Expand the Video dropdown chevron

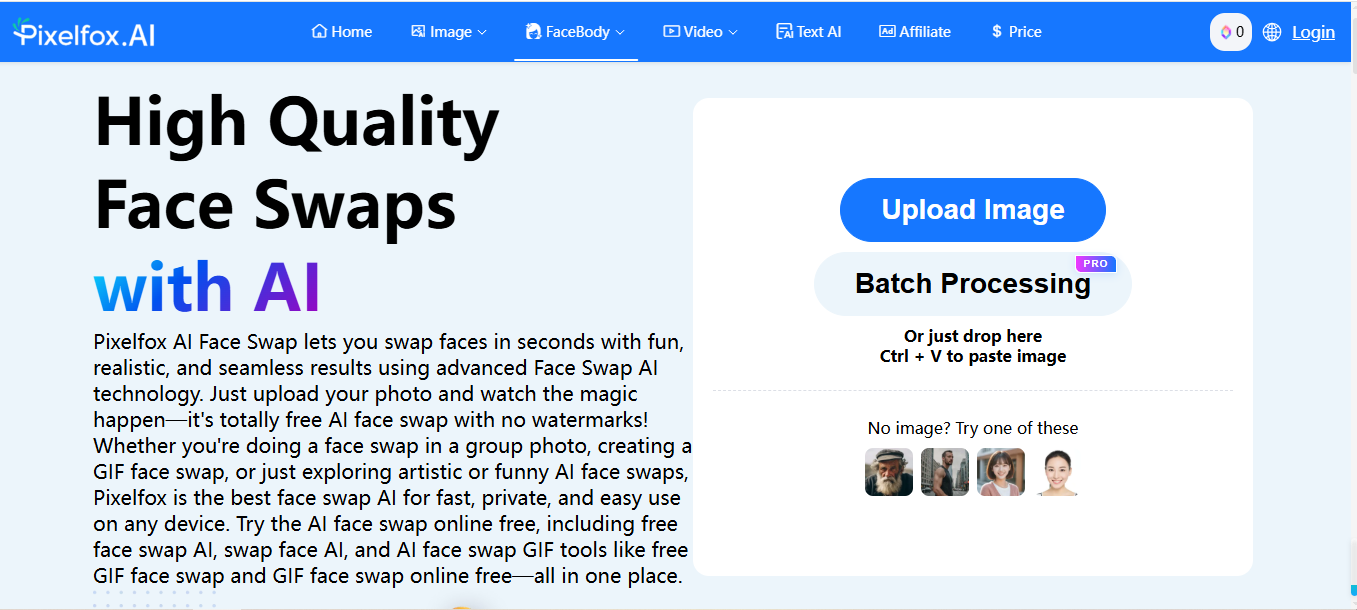(x=733, y=33)
